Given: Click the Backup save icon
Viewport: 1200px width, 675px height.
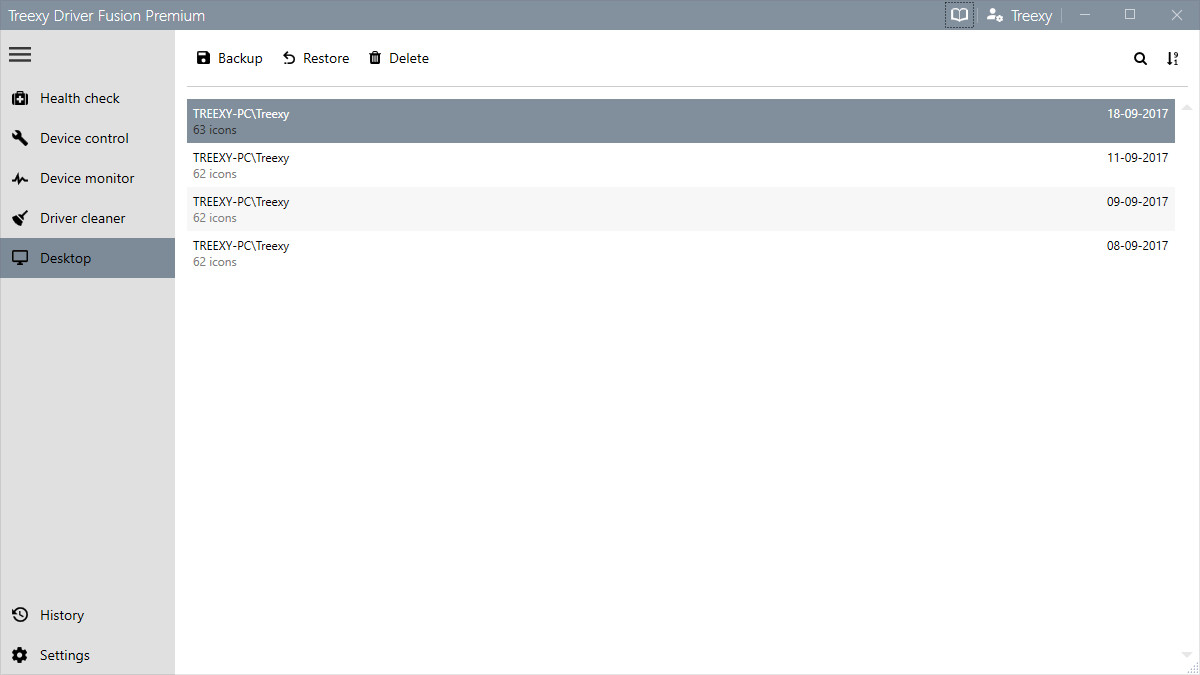Looking at the screenshot, I should click(x=203, y=58).
